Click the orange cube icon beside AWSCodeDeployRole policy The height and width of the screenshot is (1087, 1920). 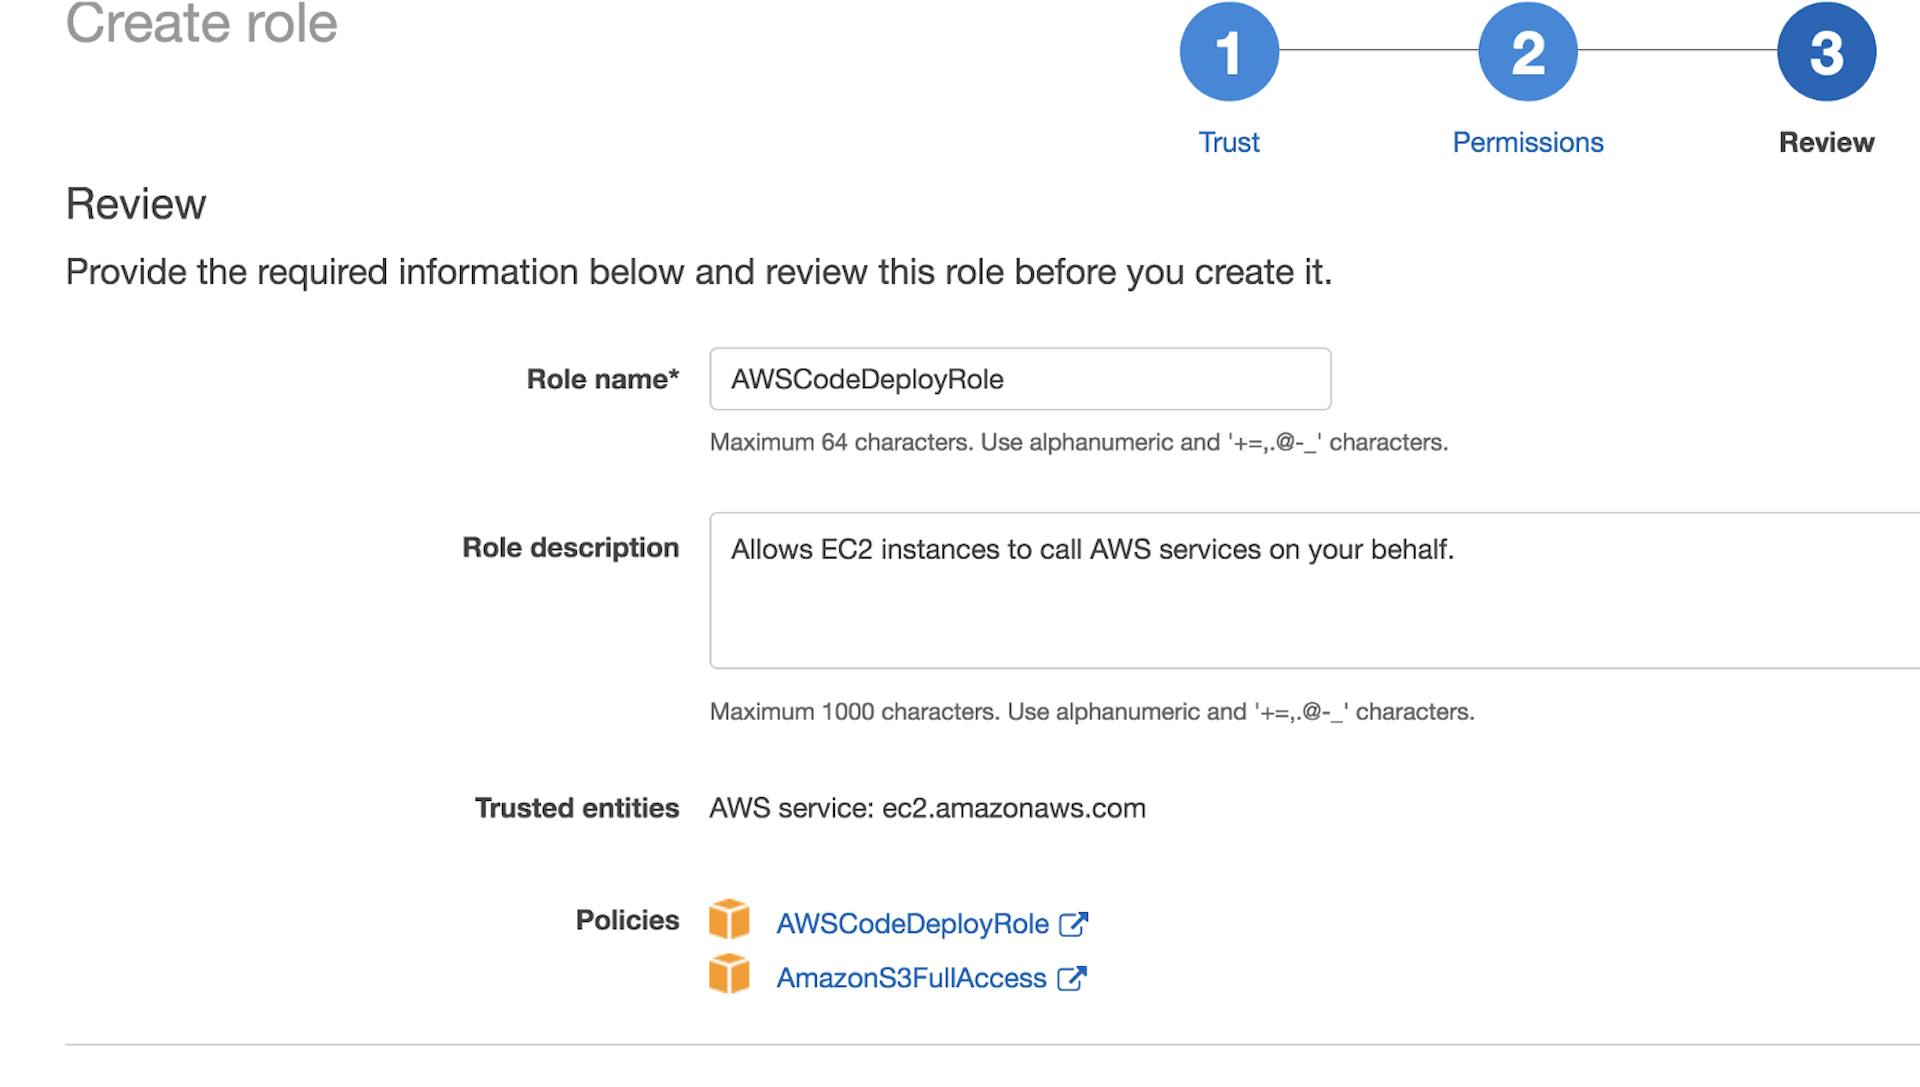[729, 919]
